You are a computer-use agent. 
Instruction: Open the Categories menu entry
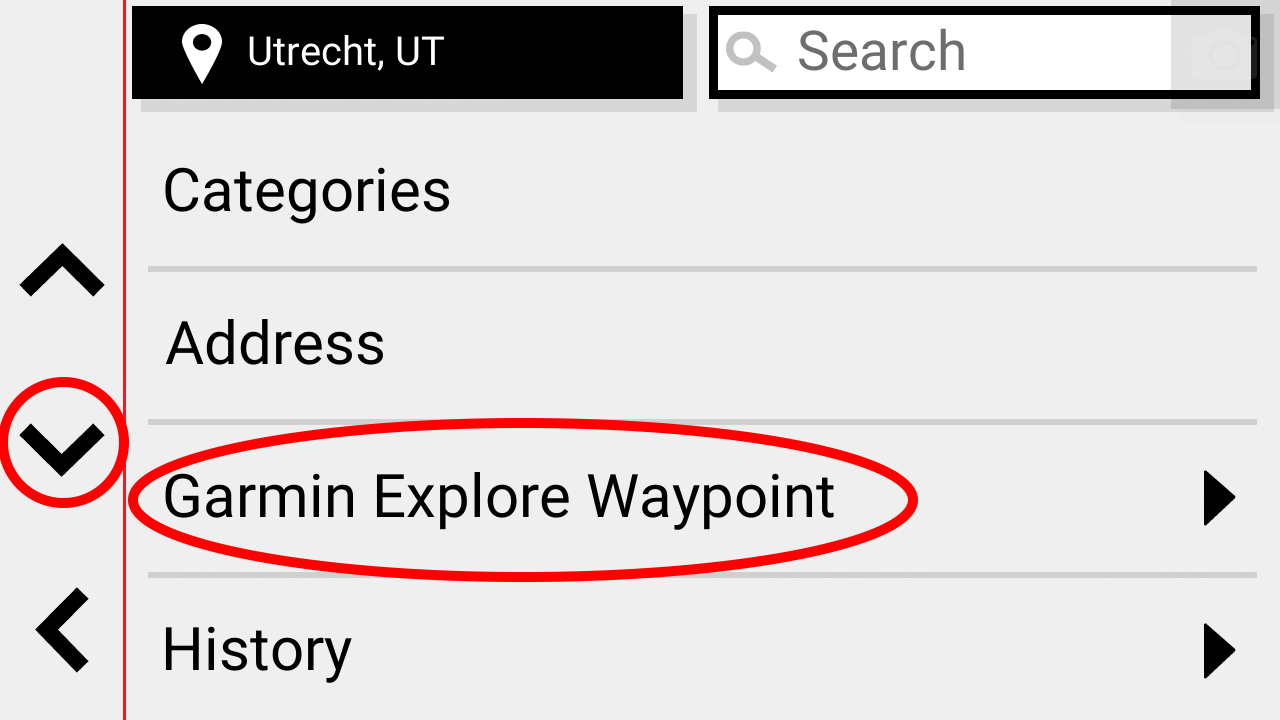coord(702,192)
